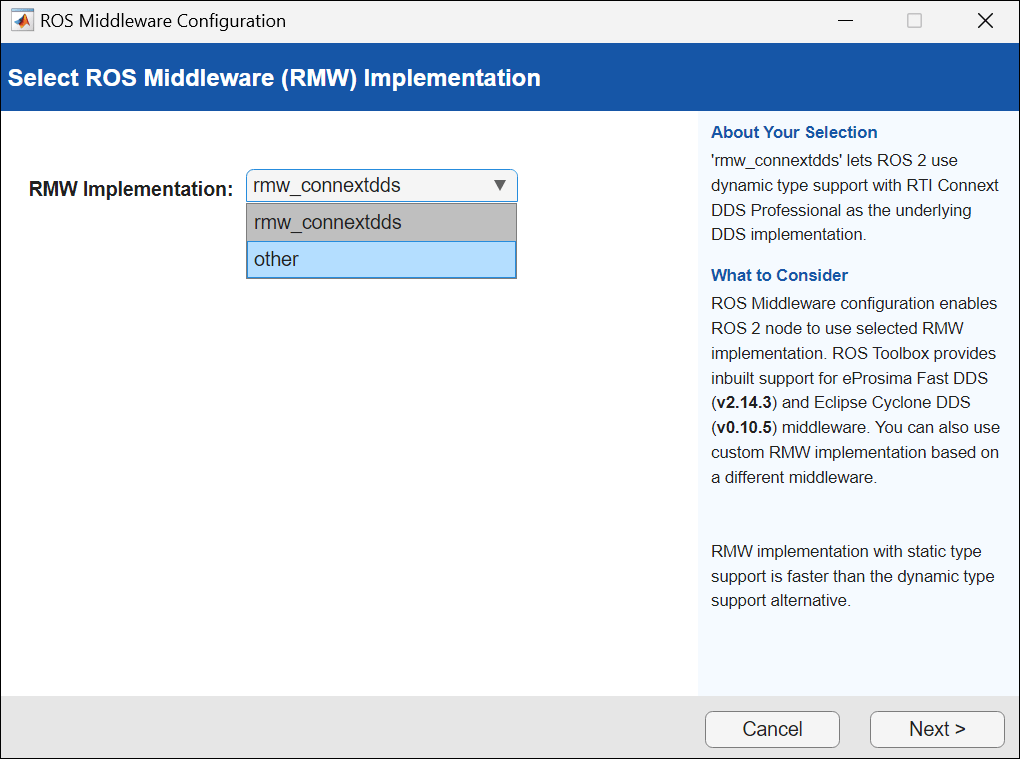Click the combo box showing rmw_connextdds
The height and width of the screenshot is (759, 1020).
[x=370, y=186]
